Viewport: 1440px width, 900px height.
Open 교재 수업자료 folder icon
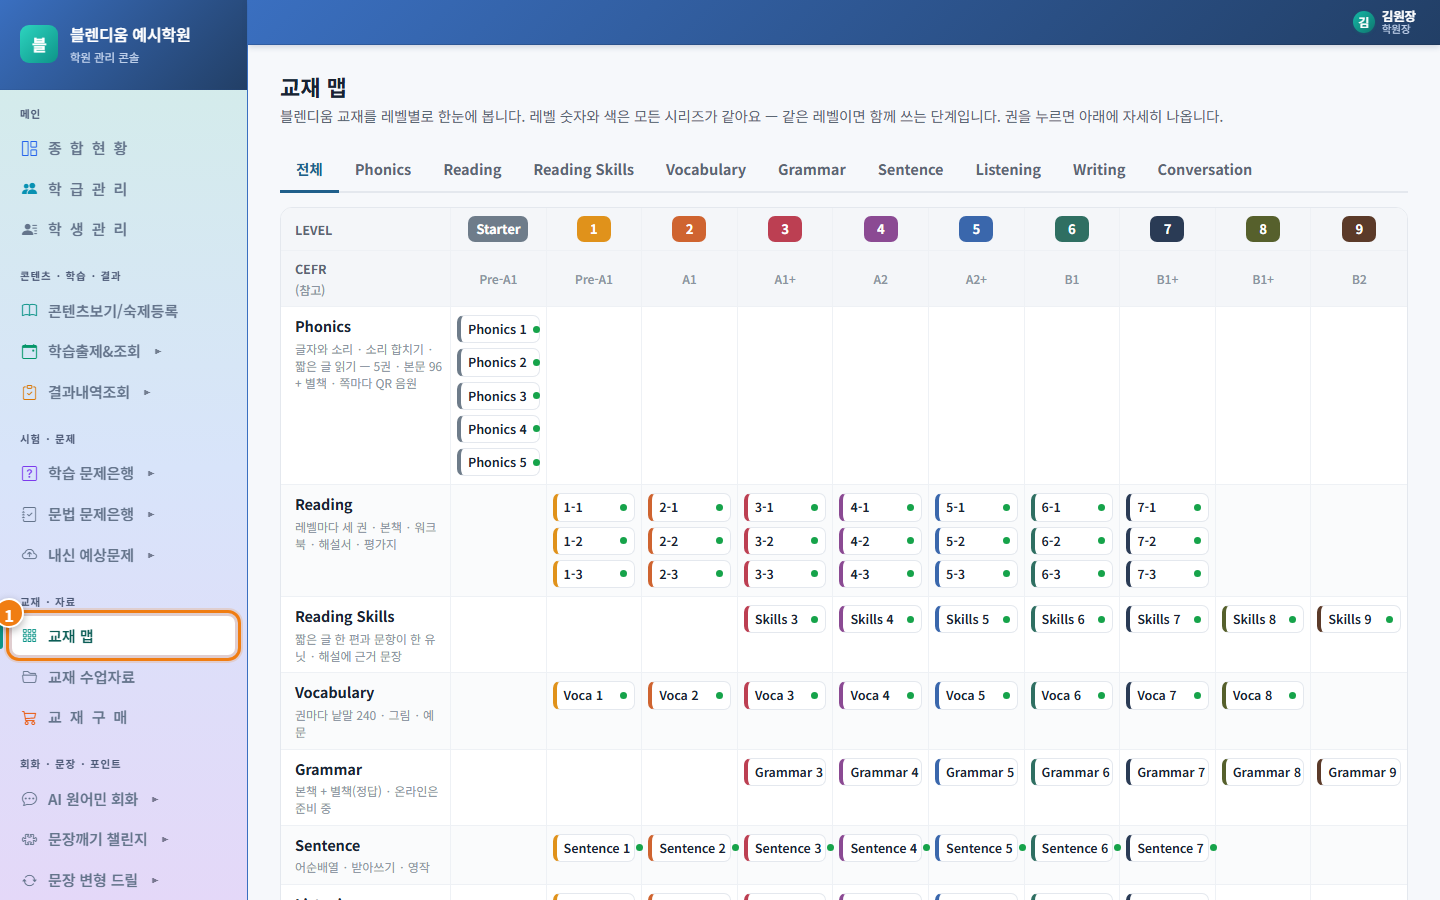pyautogui.click(x=29, y=677)
